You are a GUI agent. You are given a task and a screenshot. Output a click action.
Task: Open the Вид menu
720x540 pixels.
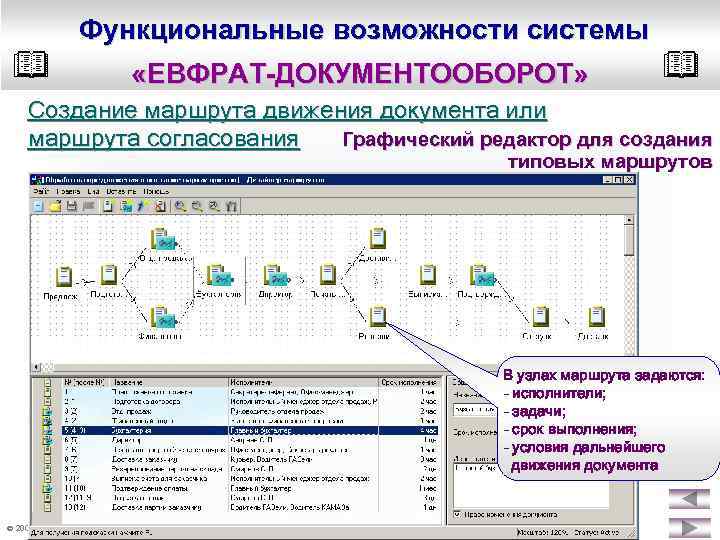coord(94,191)
